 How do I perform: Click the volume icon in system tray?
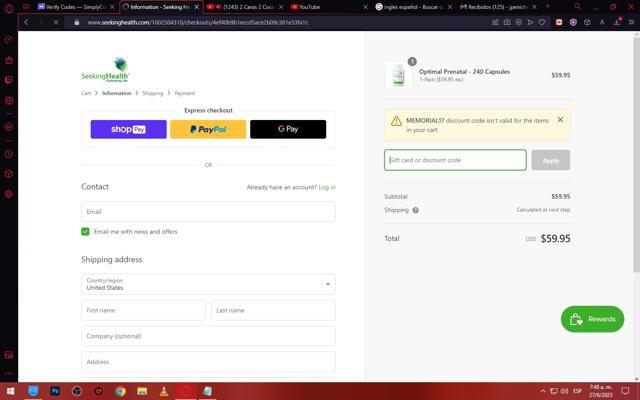coord(564,391)
